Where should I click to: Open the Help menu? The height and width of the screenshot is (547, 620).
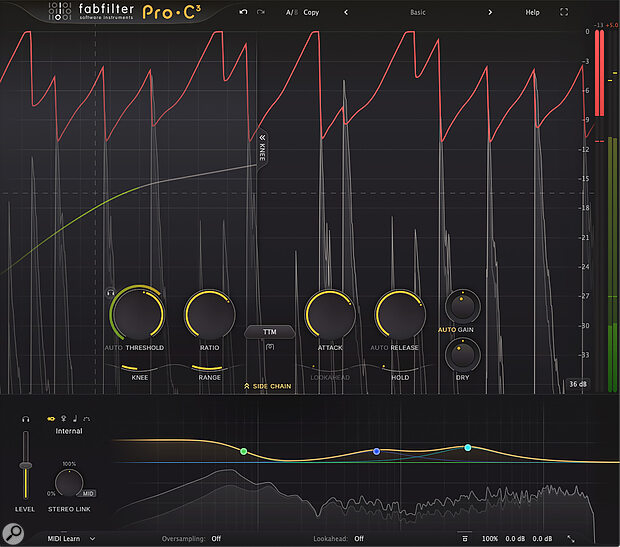click(x=532, y=13)
